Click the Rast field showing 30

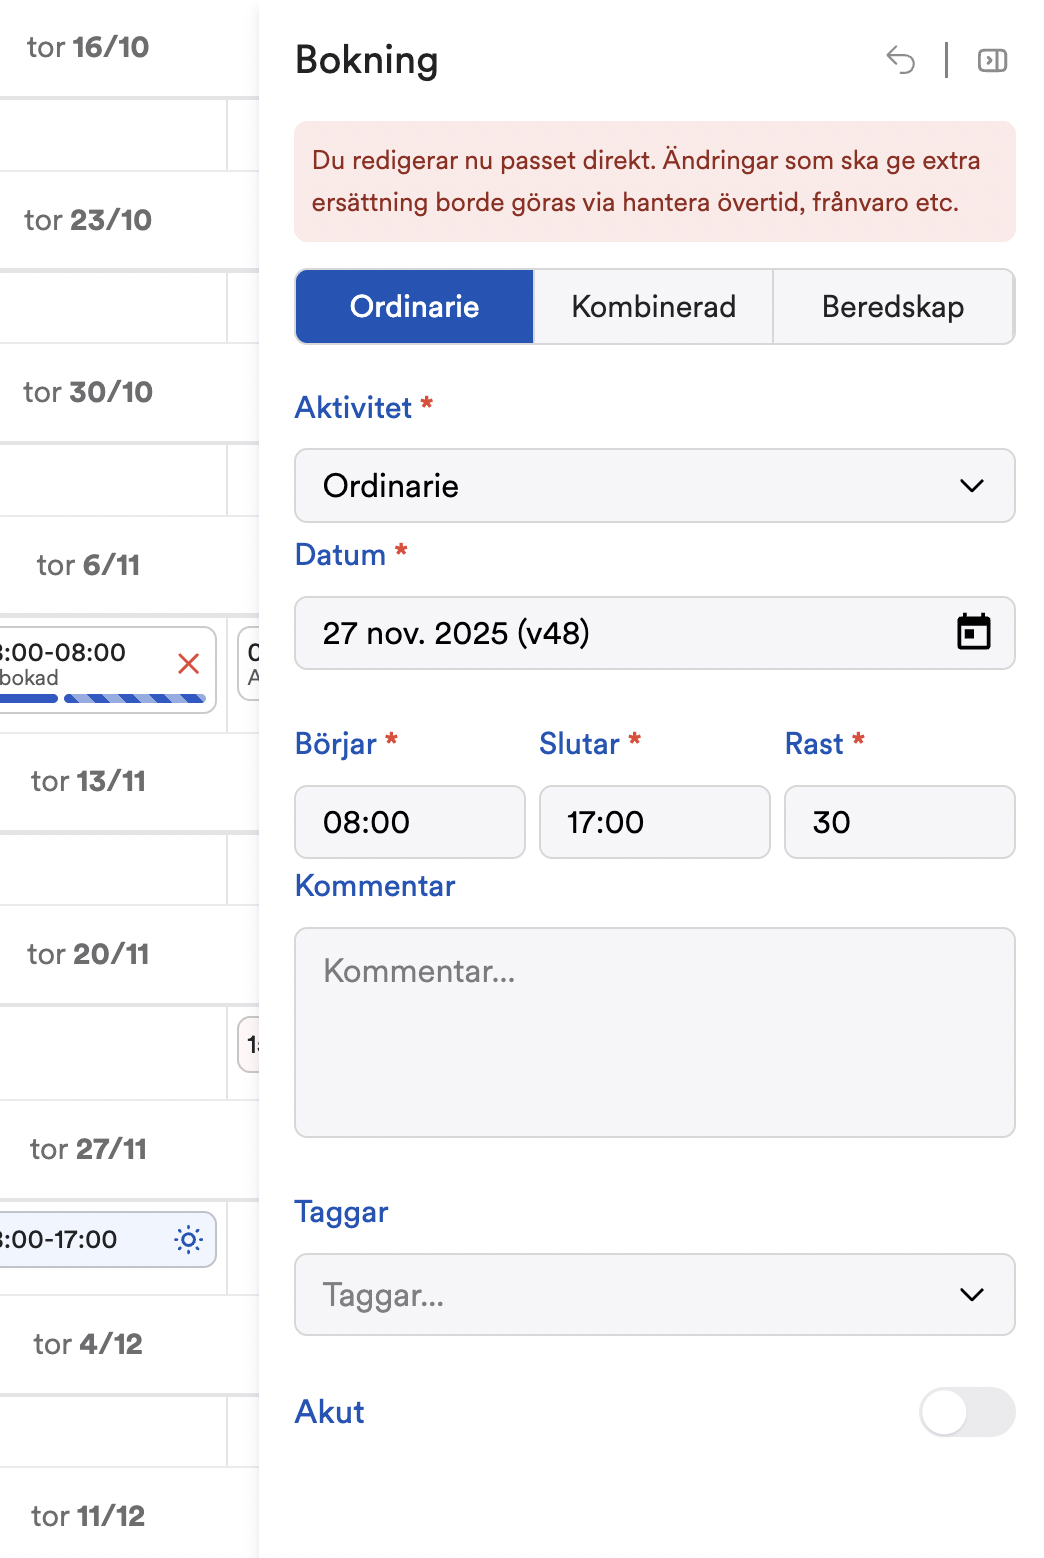click(x=900, y=822)
